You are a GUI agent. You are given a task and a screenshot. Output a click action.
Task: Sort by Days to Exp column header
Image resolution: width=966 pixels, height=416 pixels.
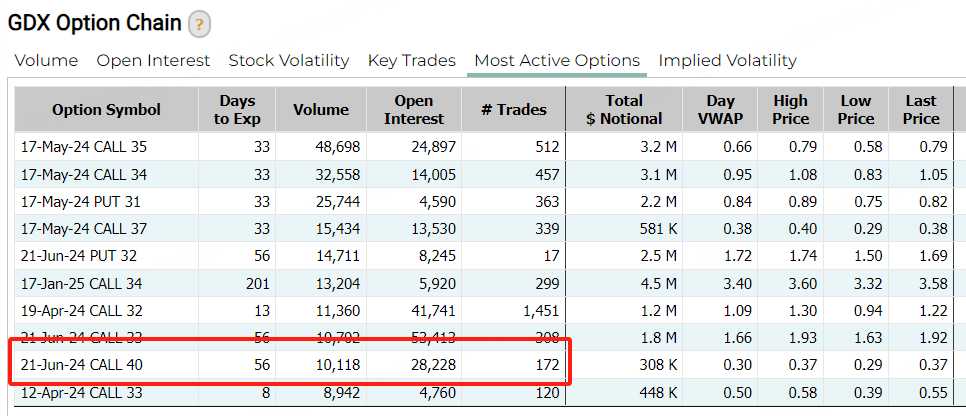coord(237,110)
